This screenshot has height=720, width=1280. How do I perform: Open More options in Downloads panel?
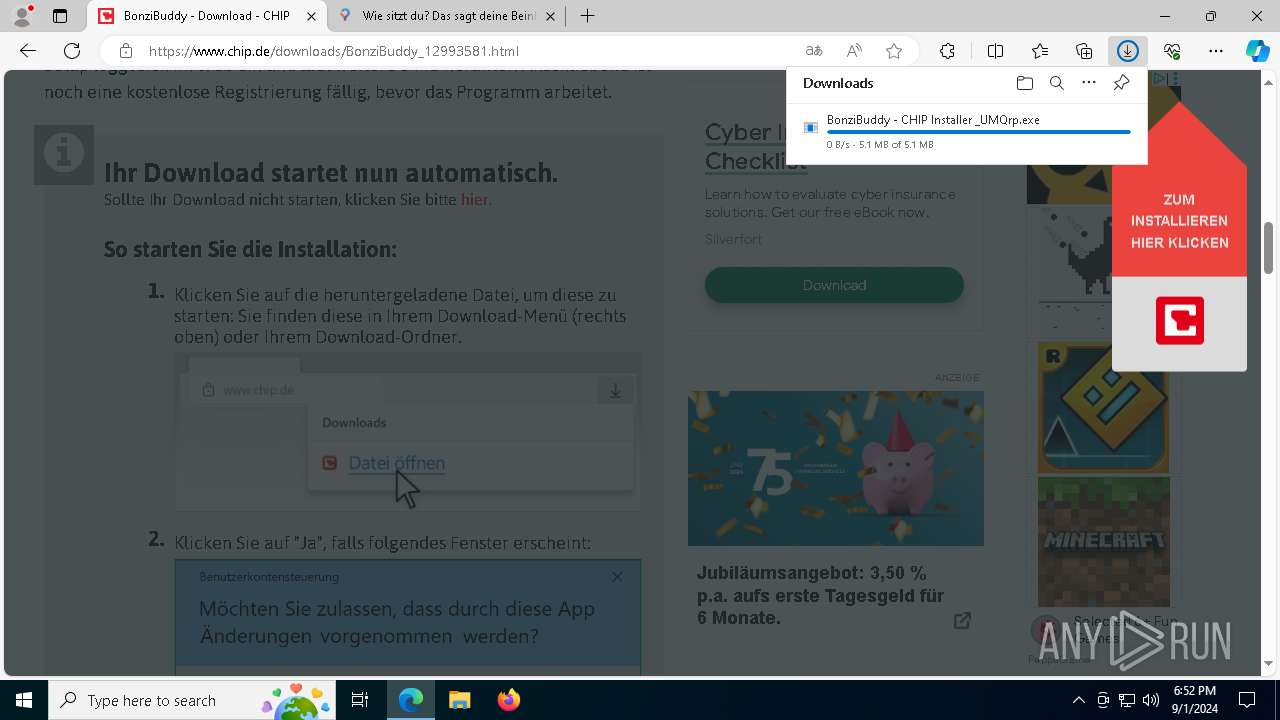1089,83
